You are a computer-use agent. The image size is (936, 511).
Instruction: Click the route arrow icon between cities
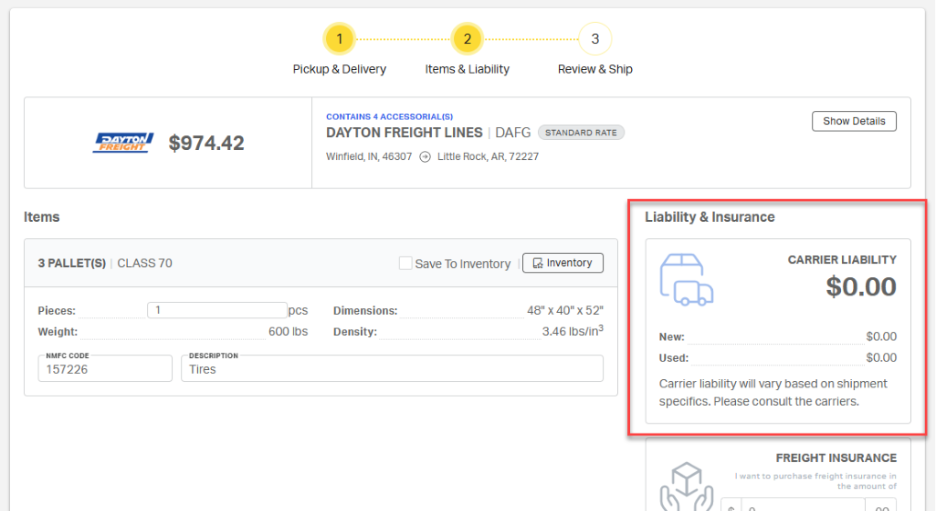[425, 157]
